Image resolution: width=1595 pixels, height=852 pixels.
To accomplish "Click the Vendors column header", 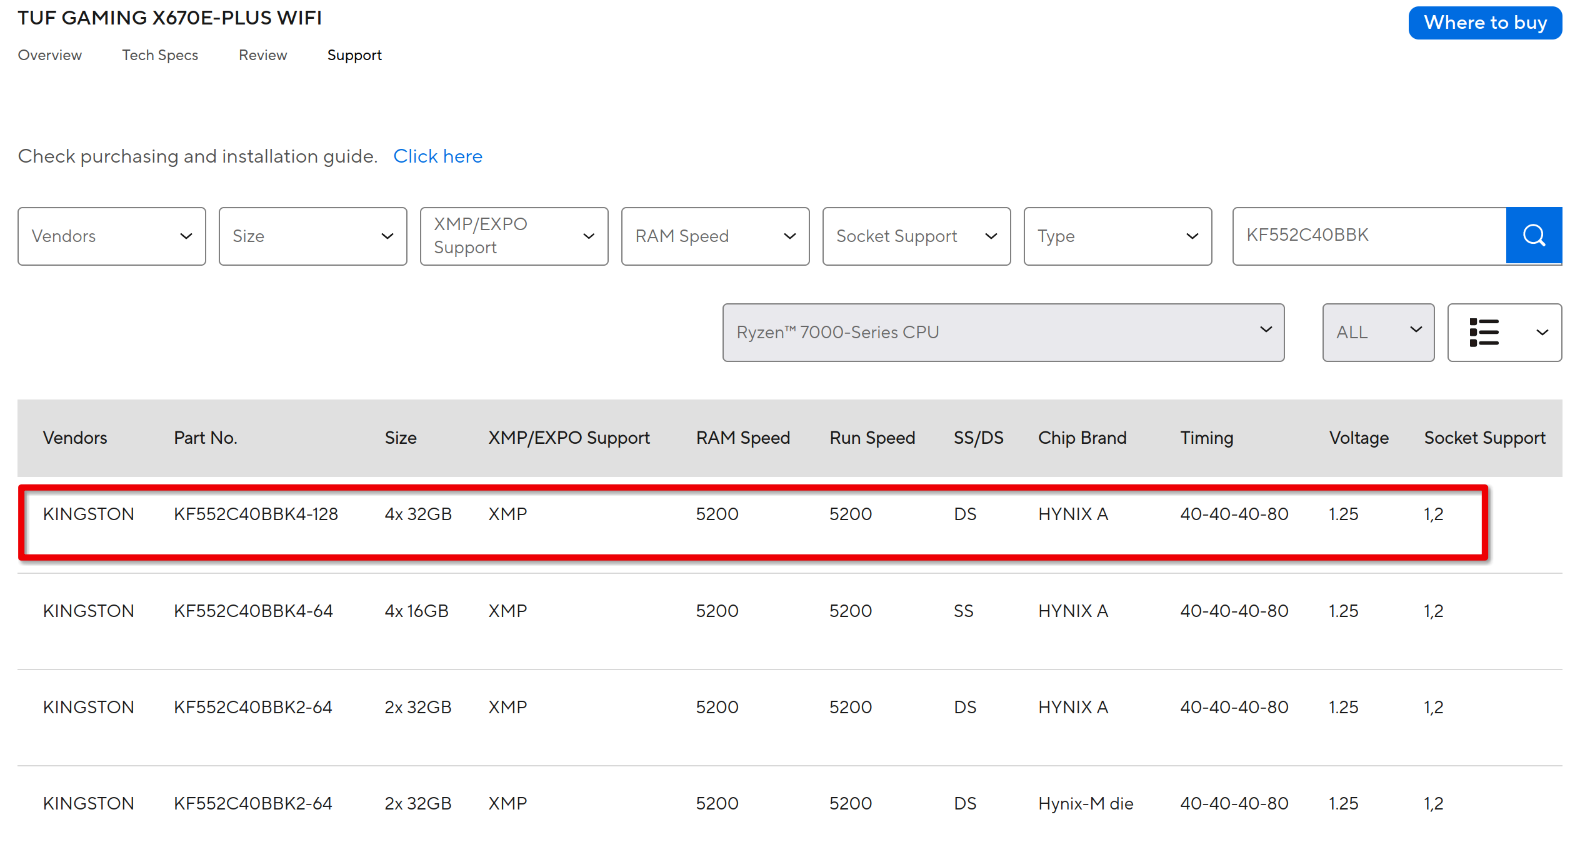I will [75, 438].
